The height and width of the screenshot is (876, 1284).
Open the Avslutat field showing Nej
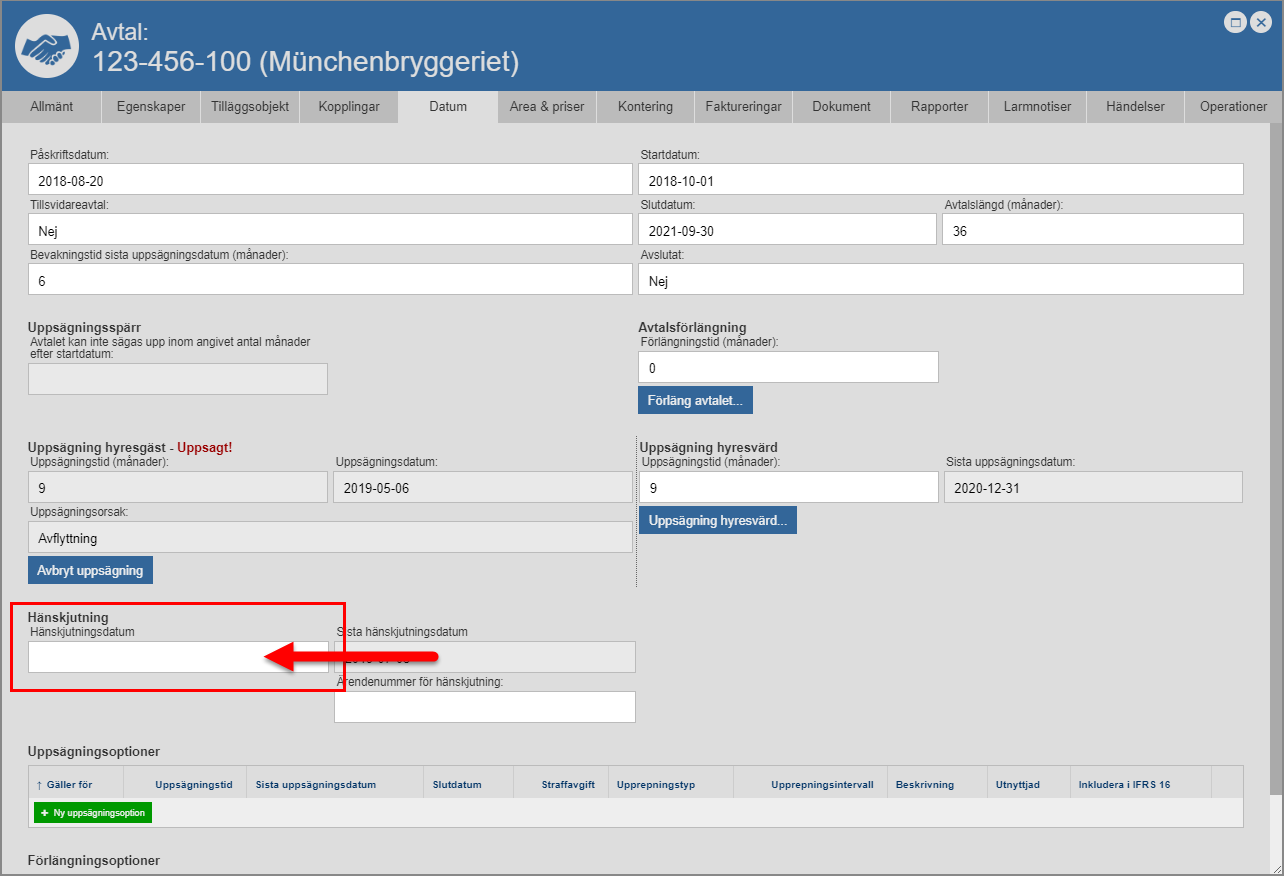pos(940,280)
